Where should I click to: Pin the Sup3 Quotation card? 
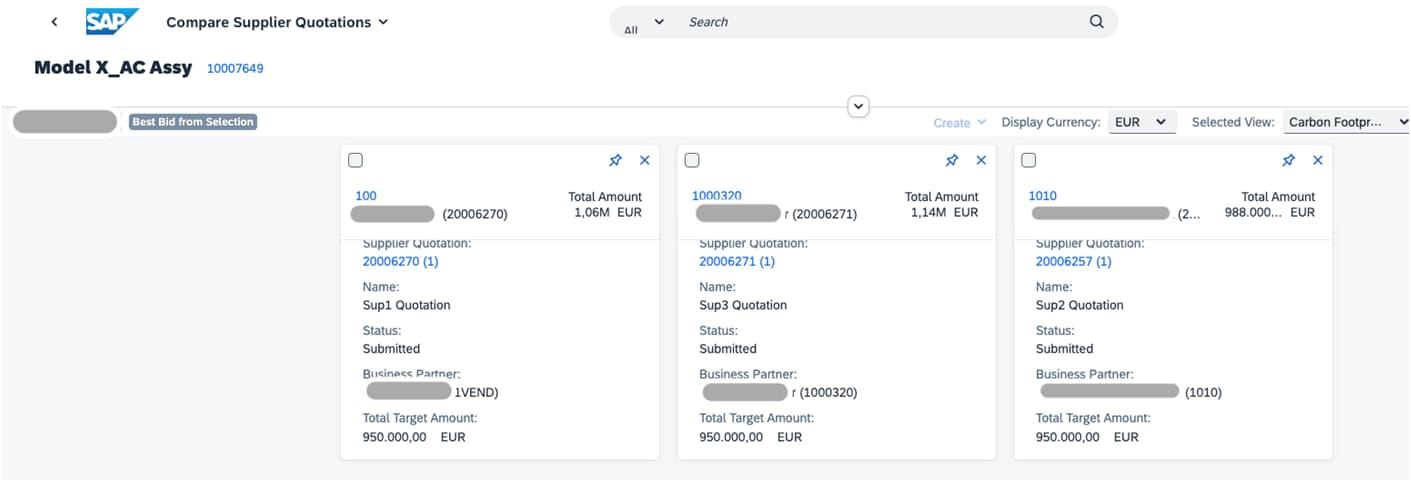(x=952, y=160)
